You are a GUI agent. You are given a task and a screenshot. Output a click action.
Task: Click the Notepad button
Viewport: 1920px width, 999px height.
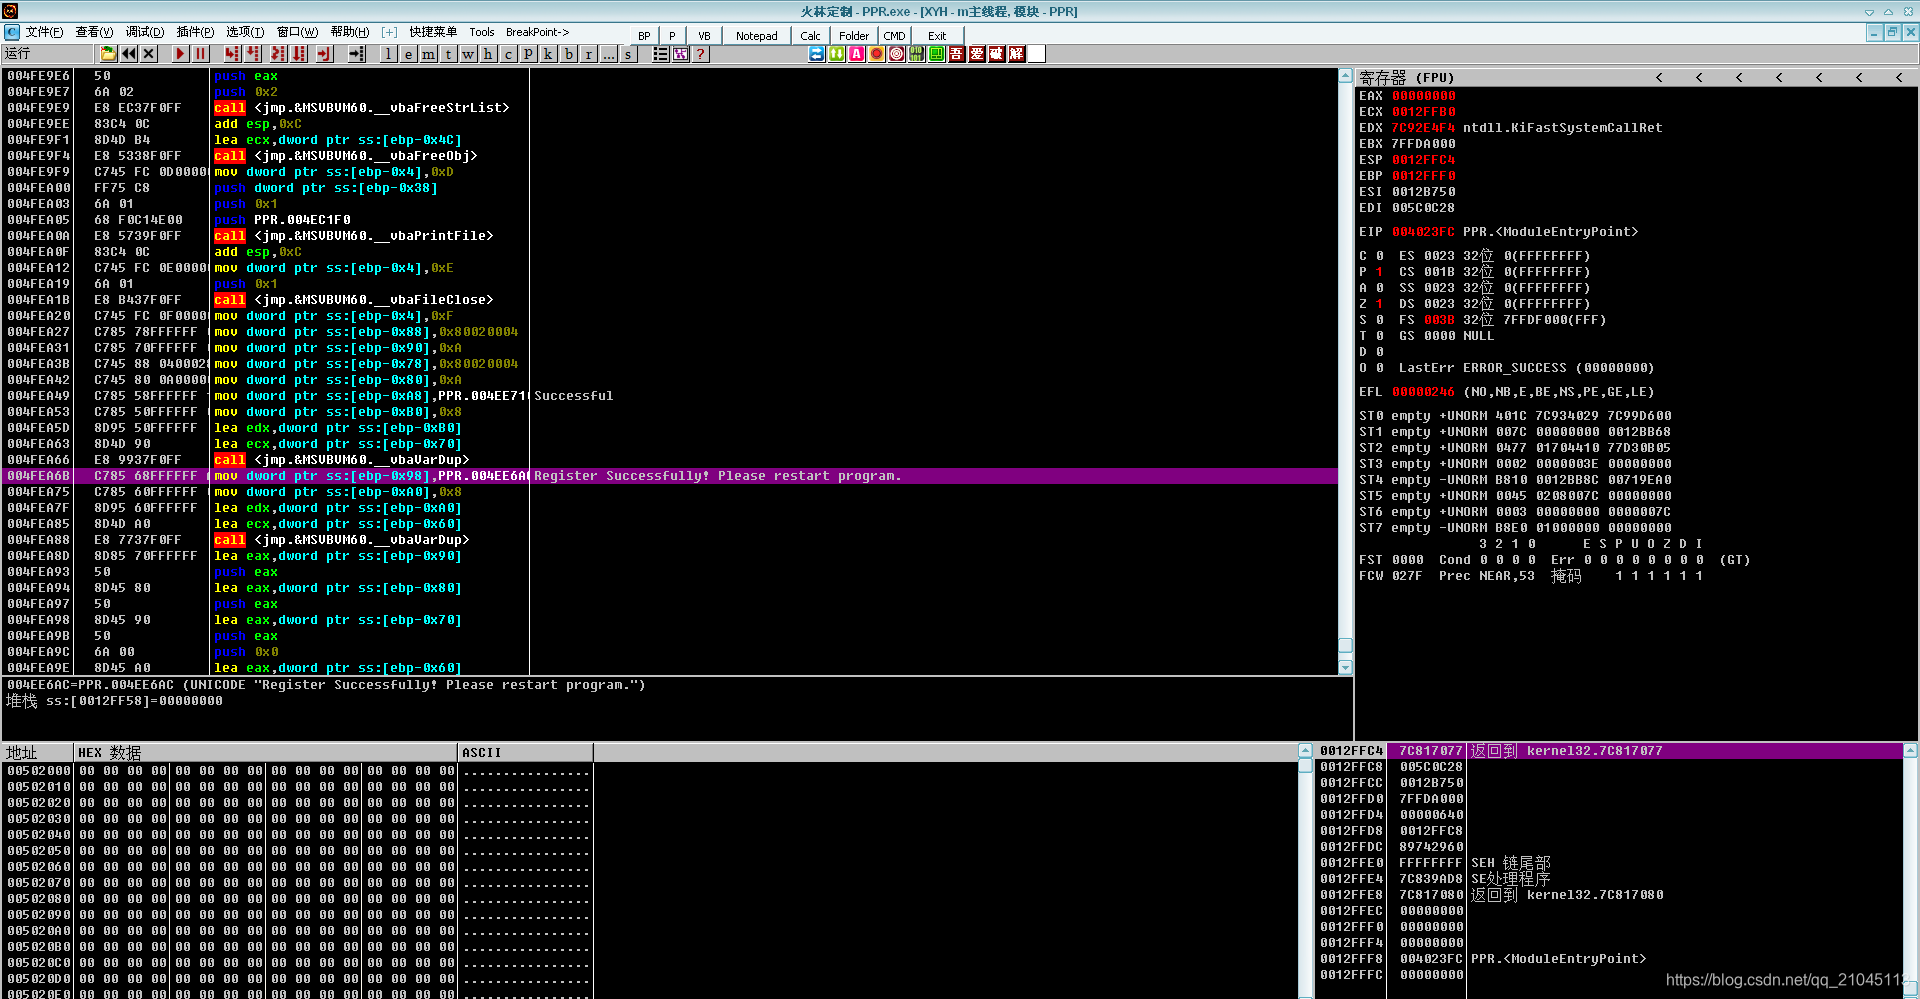(x=757, y=36)
